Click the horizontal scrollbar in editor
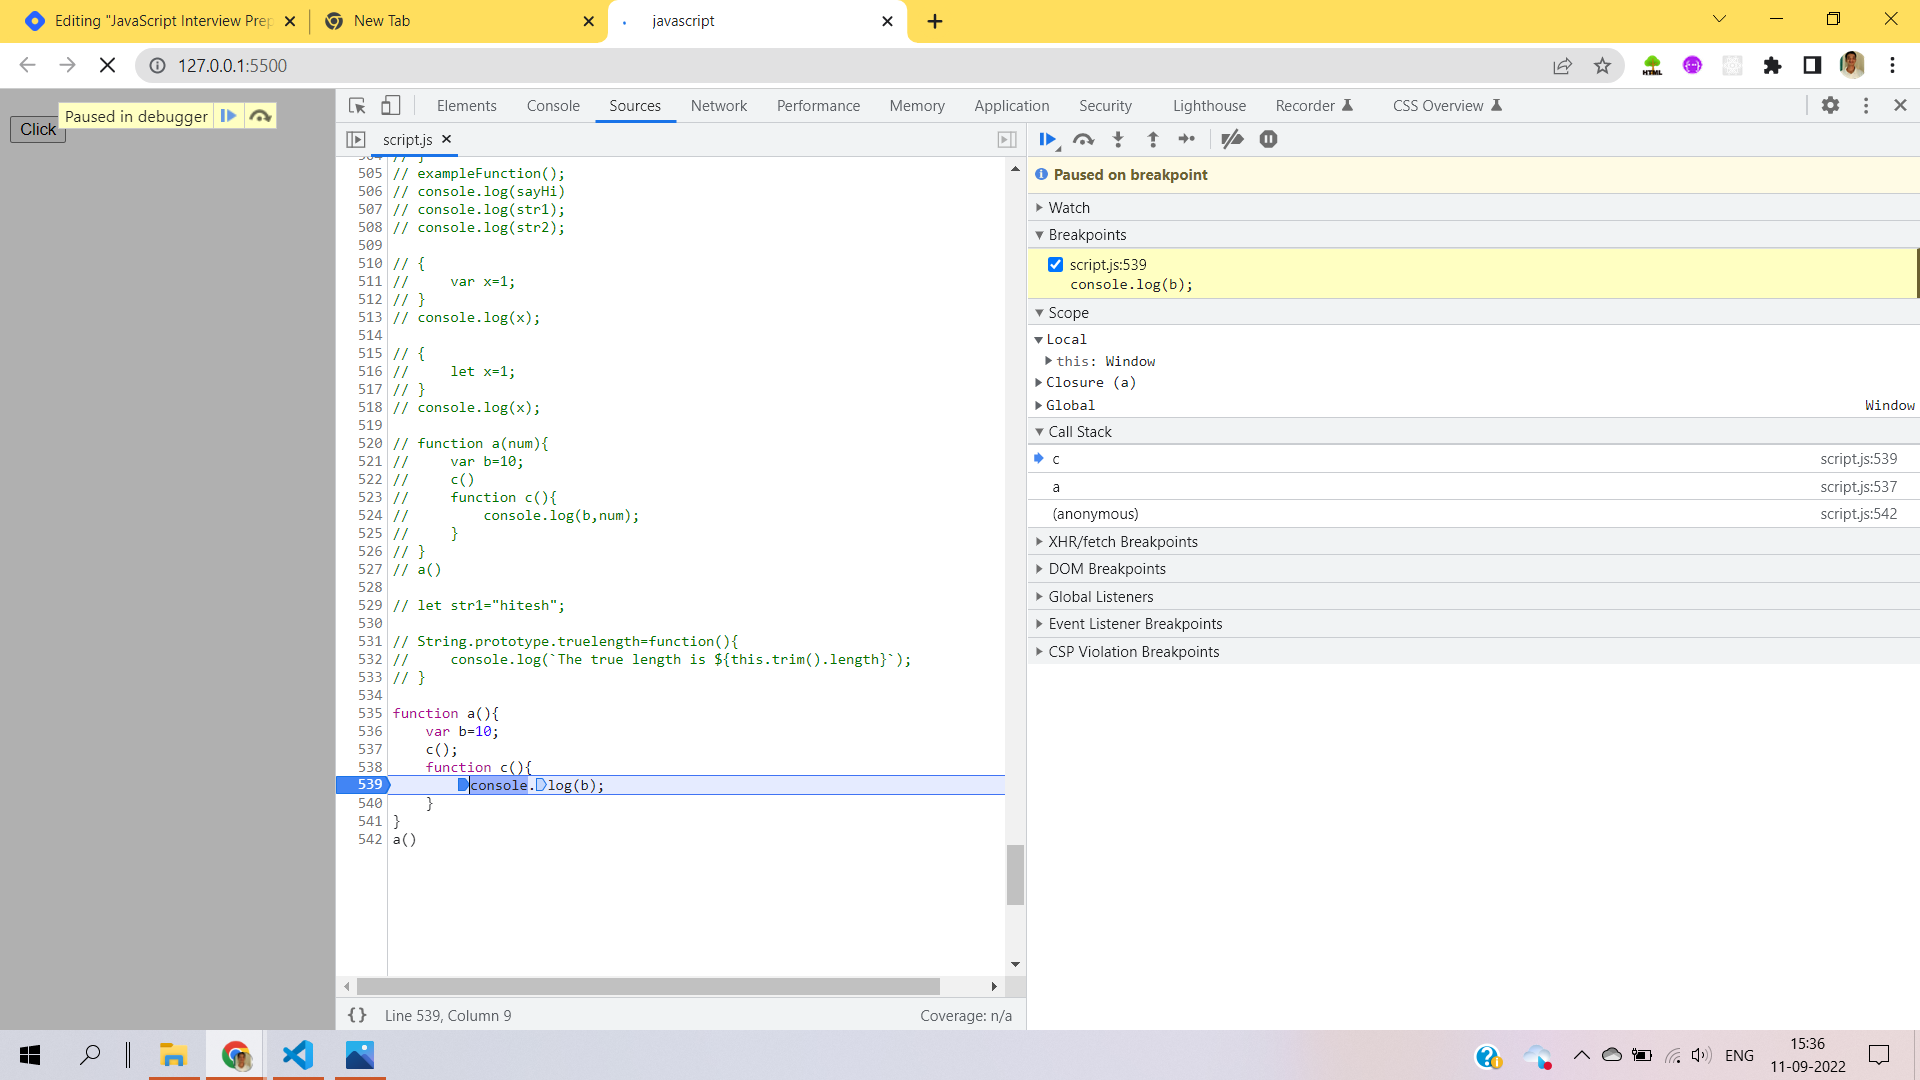 pyautogui.click(x=648, y=987)
